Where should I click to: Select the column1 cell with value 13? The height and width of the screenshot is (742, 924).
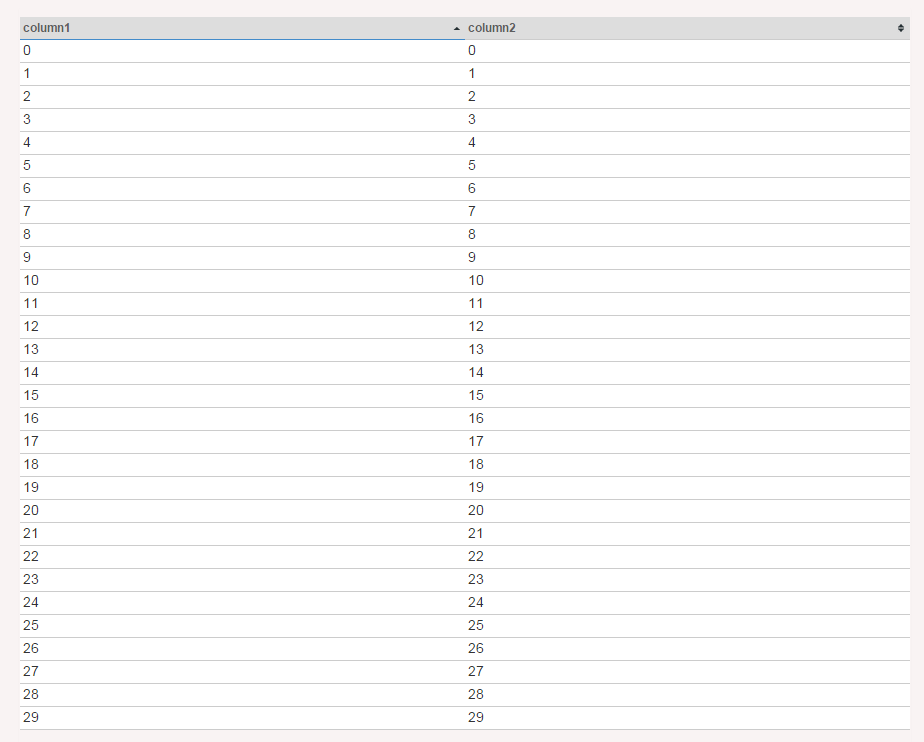click(242, 350)
